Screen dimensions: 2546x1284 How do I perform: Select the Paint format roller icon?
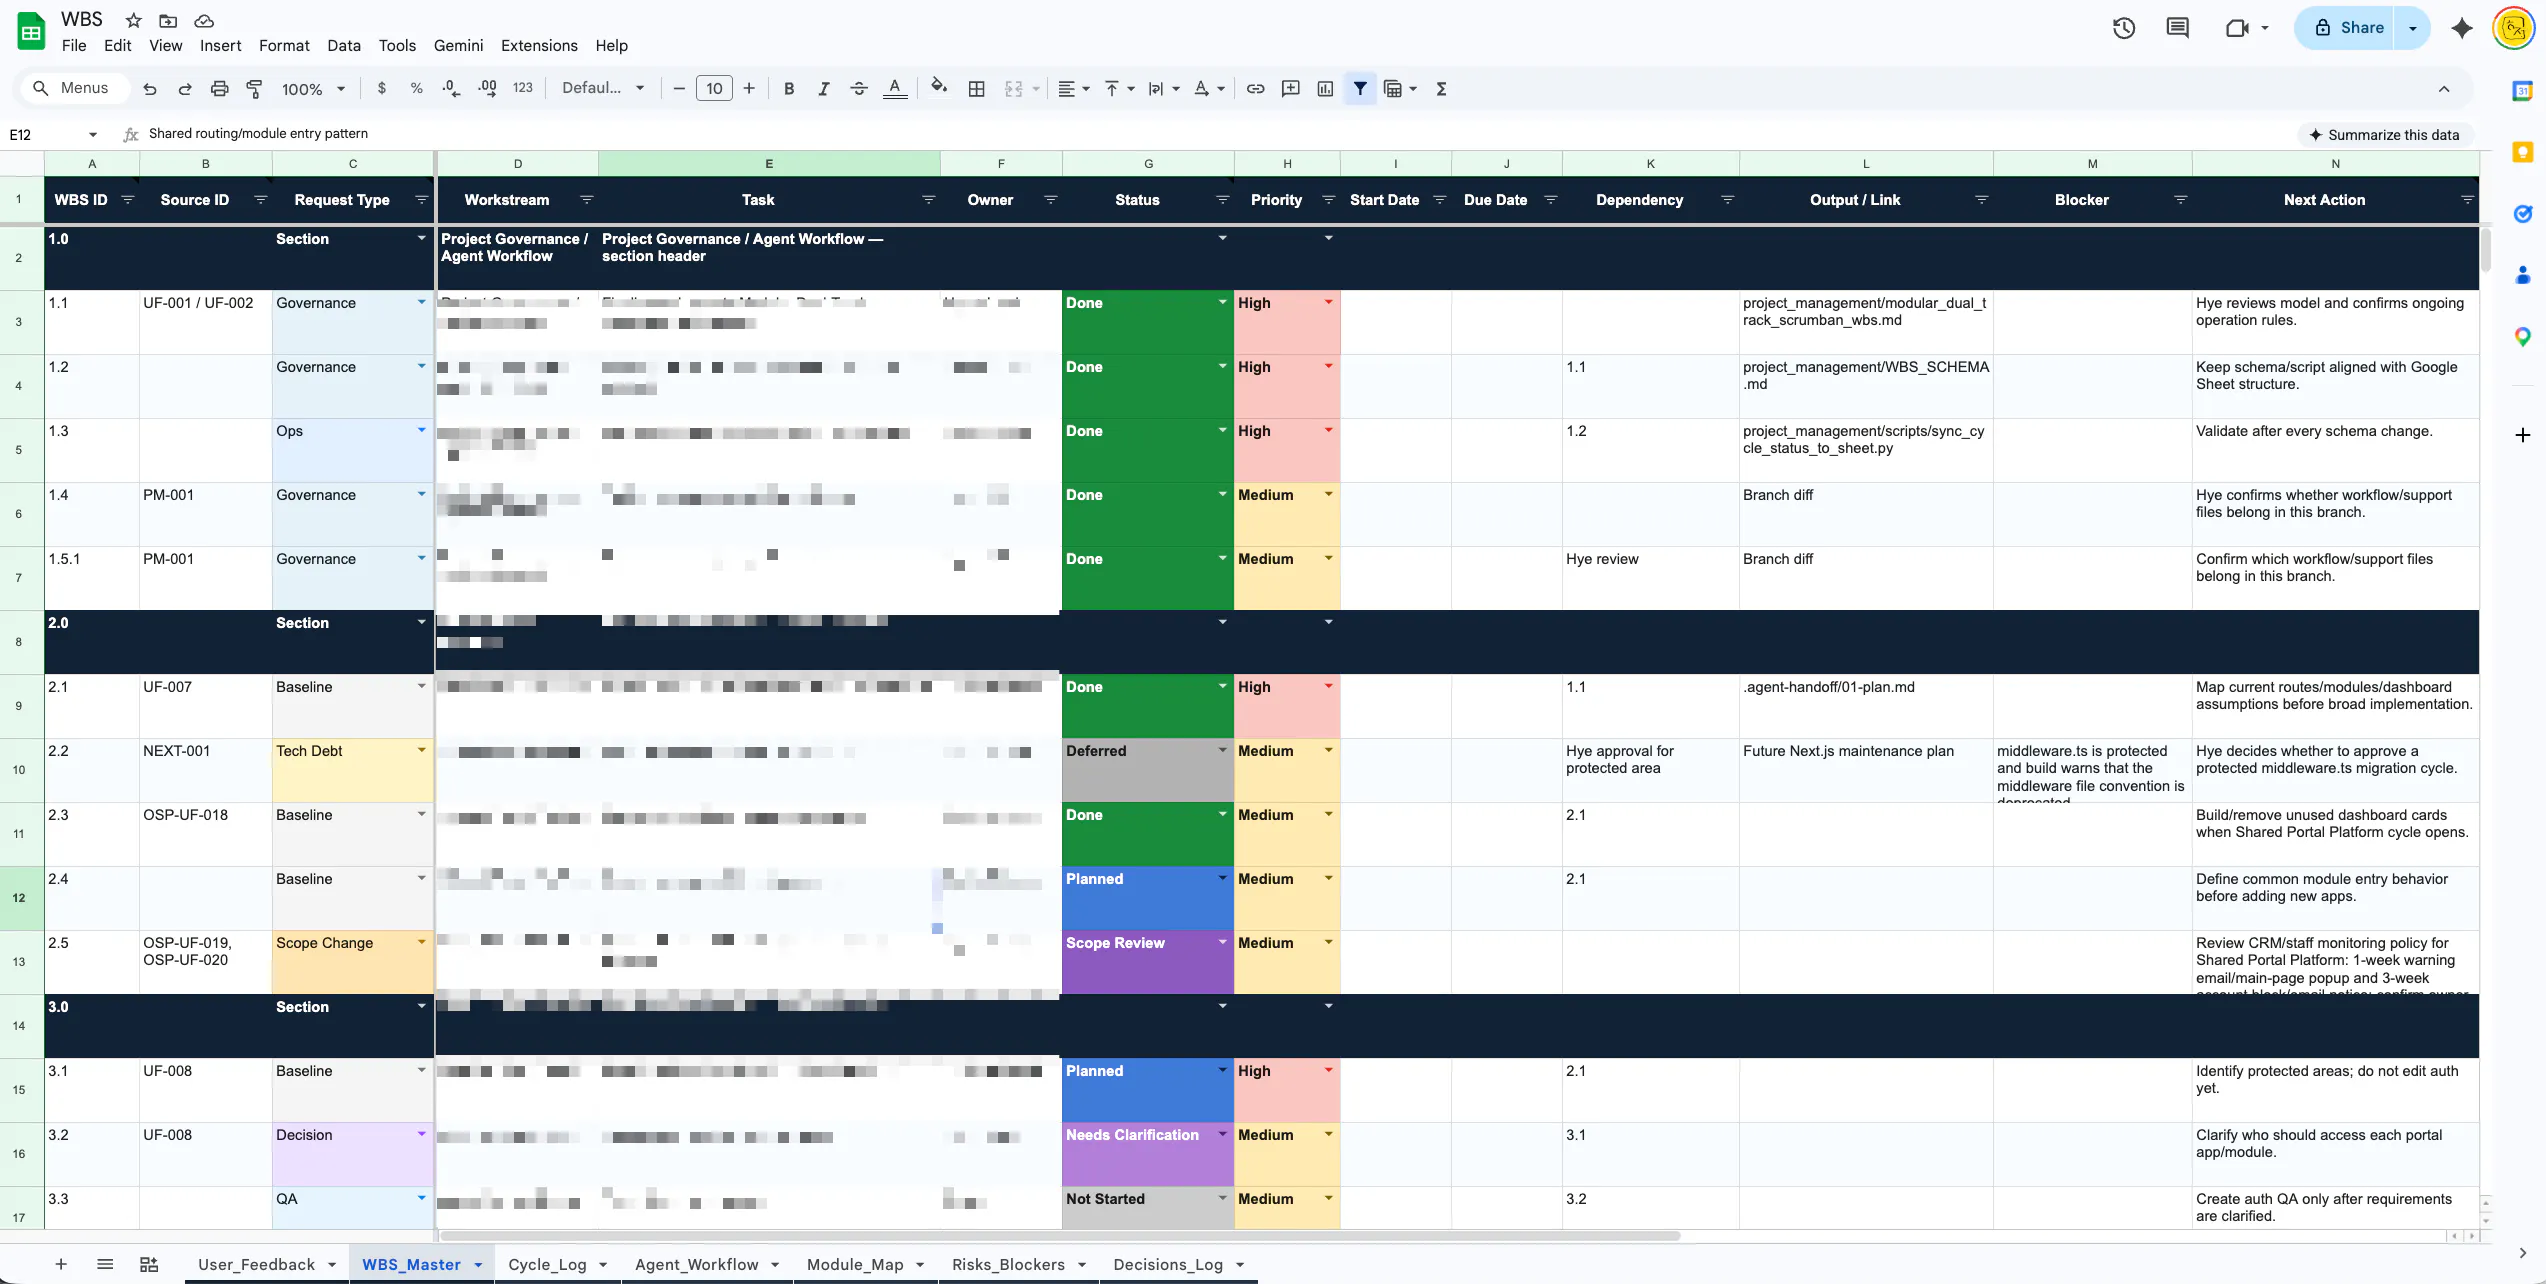255,89
